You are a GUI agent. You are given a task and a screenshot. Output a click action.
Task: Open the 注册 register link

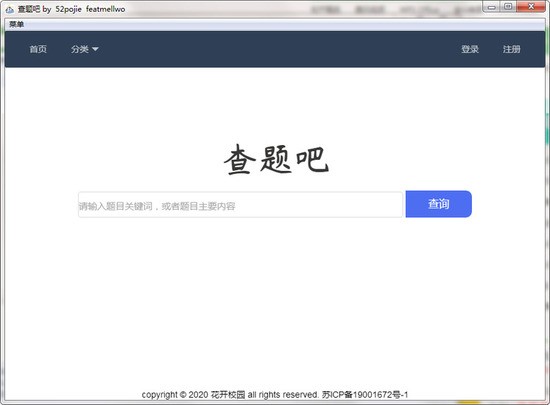(x=511, y=49)
